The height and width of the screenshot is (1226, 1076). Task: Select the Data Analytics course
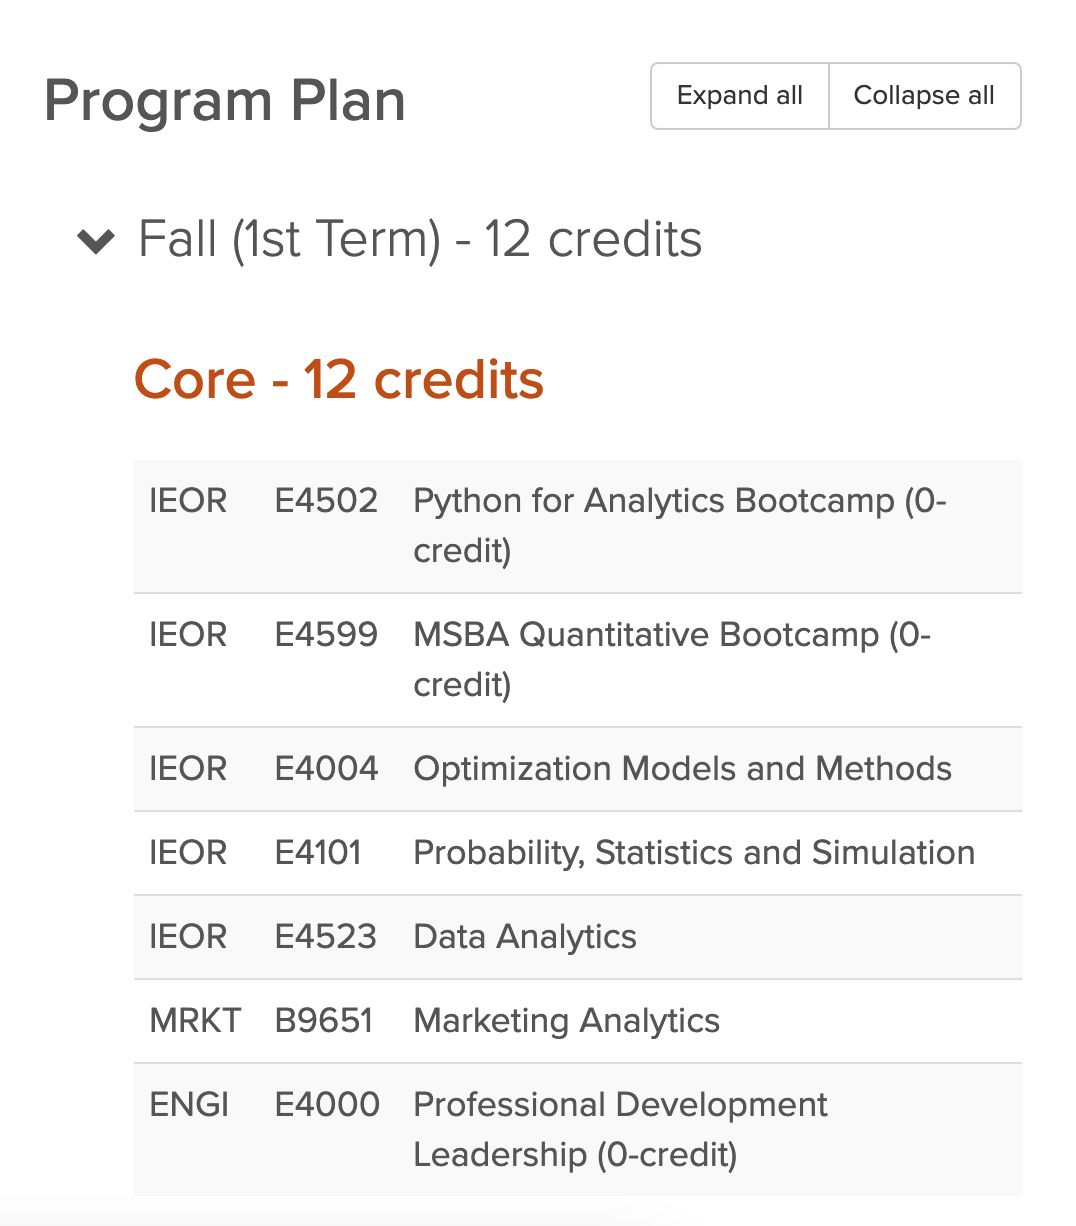coord(525,937)
